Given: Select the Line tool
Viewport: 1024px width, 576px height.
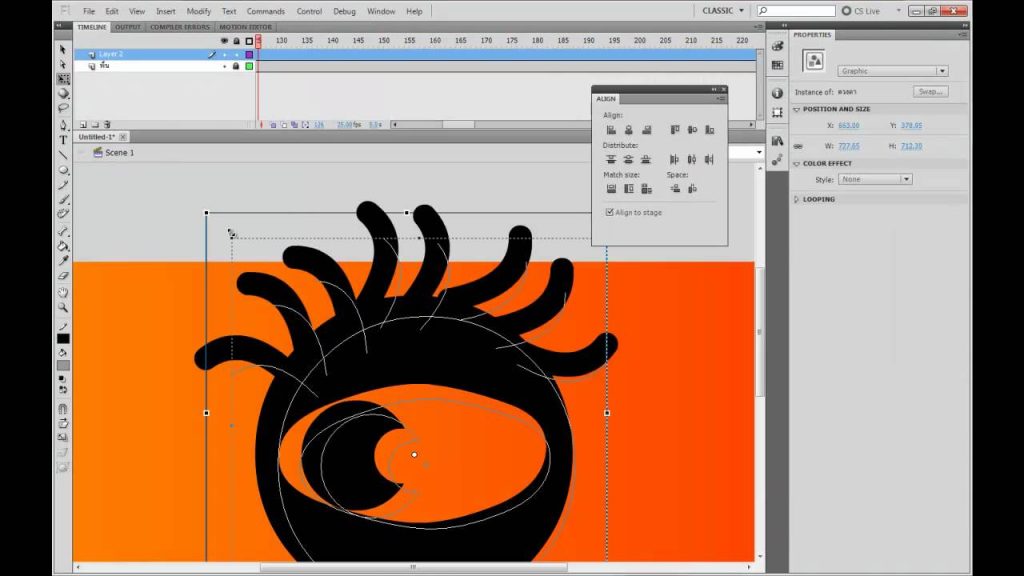Looking at the screenshot, I should 63,155.
